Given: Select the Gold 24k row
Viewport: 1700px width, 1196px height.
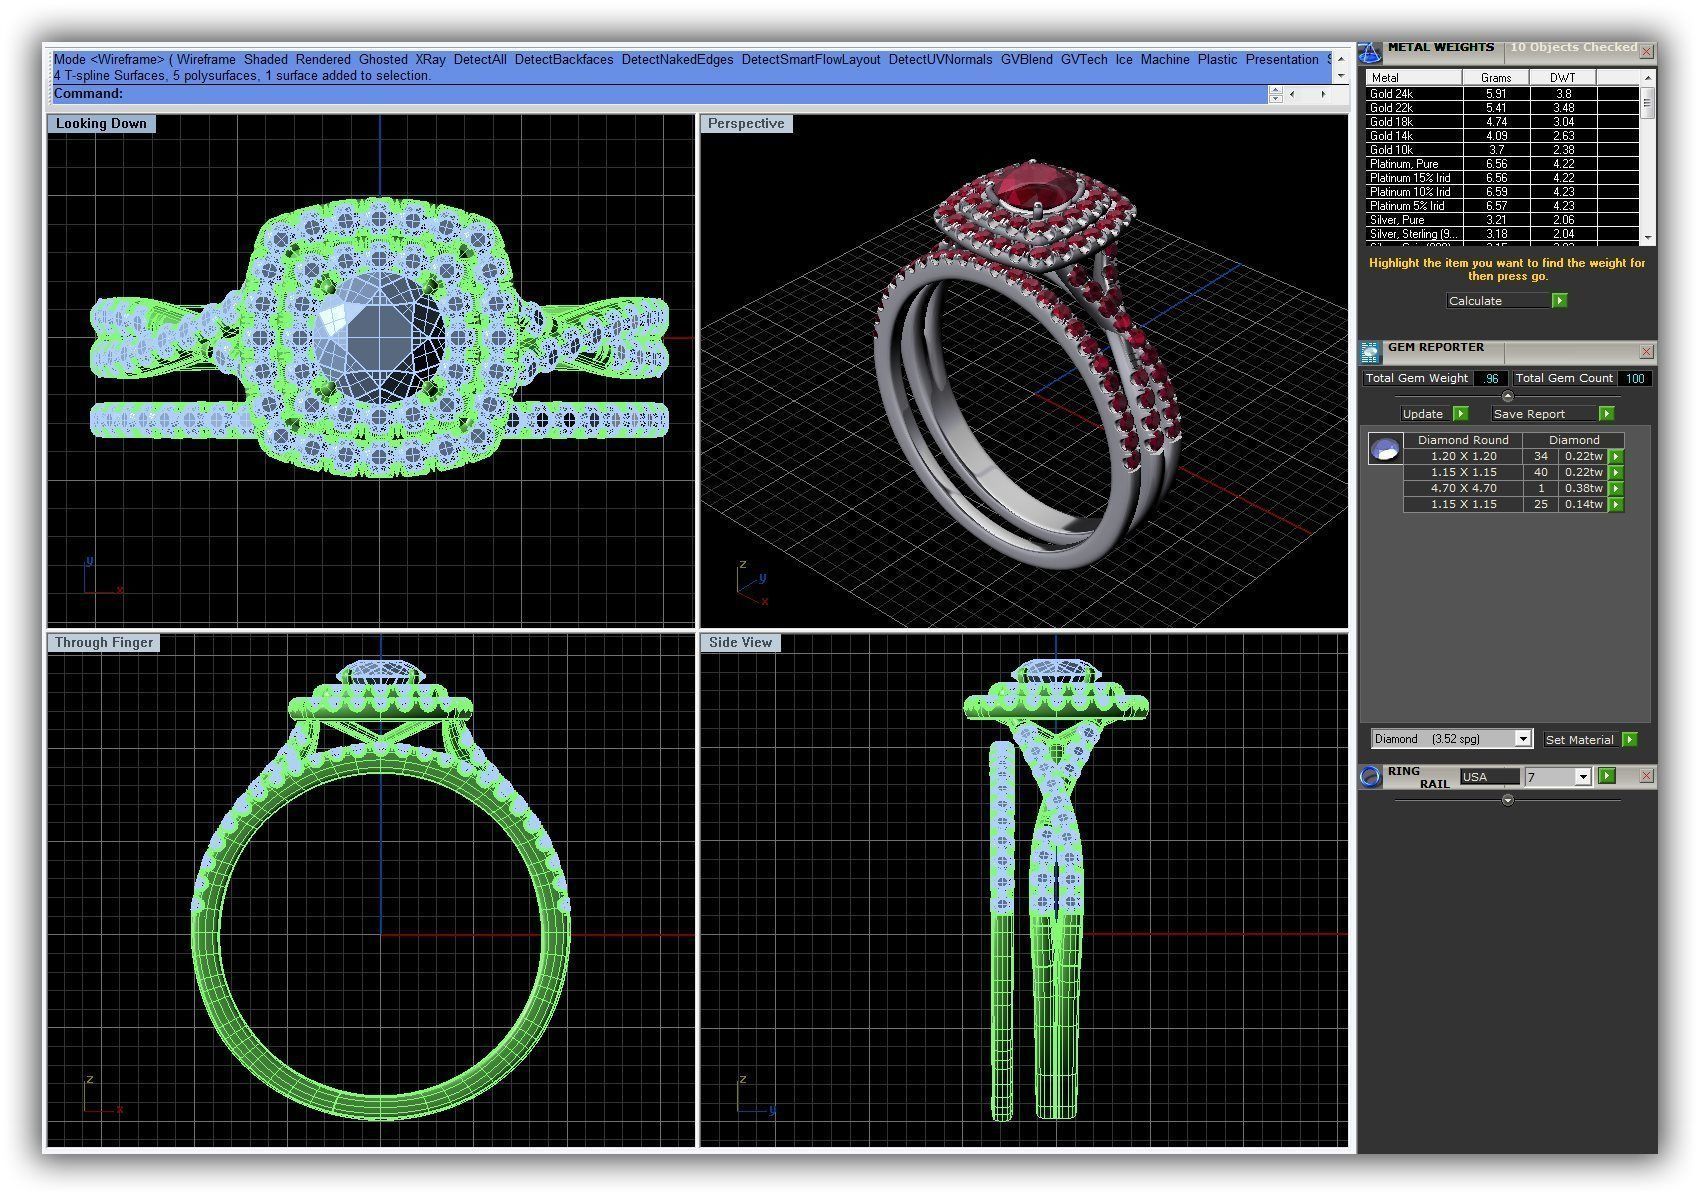Looking at the screenshot, I should click(x=1503, y=94).
